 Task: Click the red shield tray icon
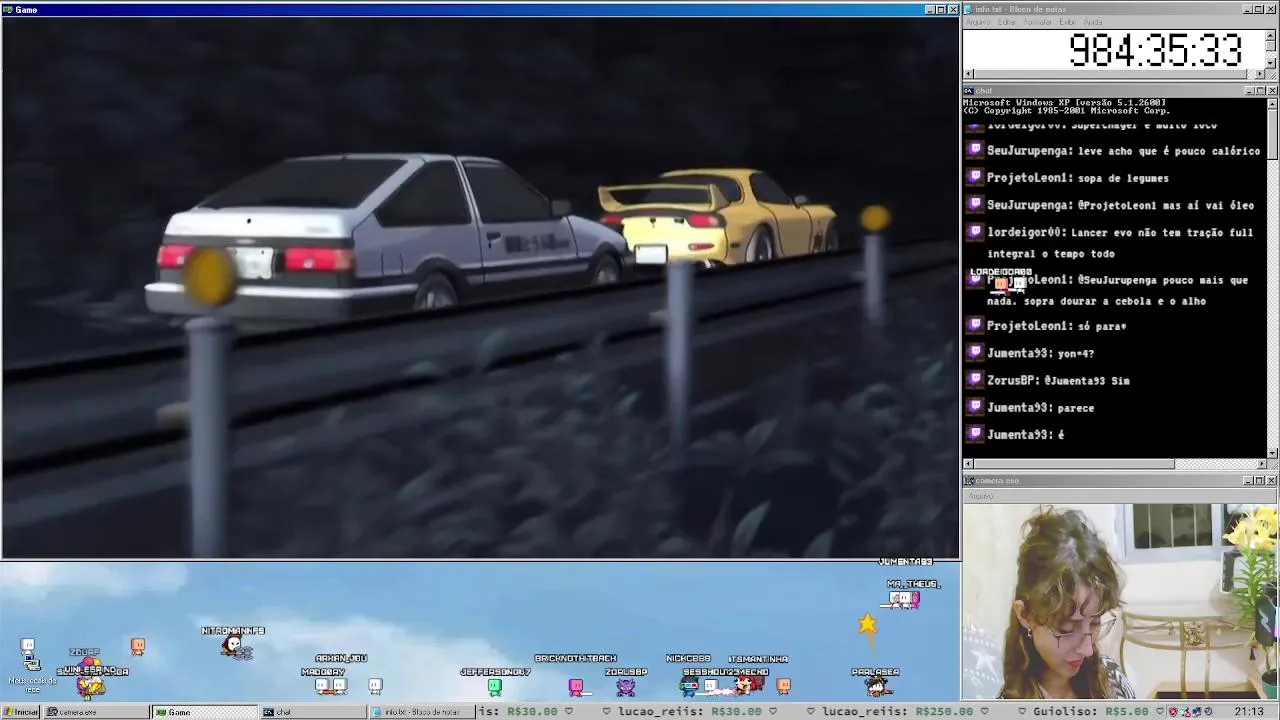click(x=1174, y=712)
